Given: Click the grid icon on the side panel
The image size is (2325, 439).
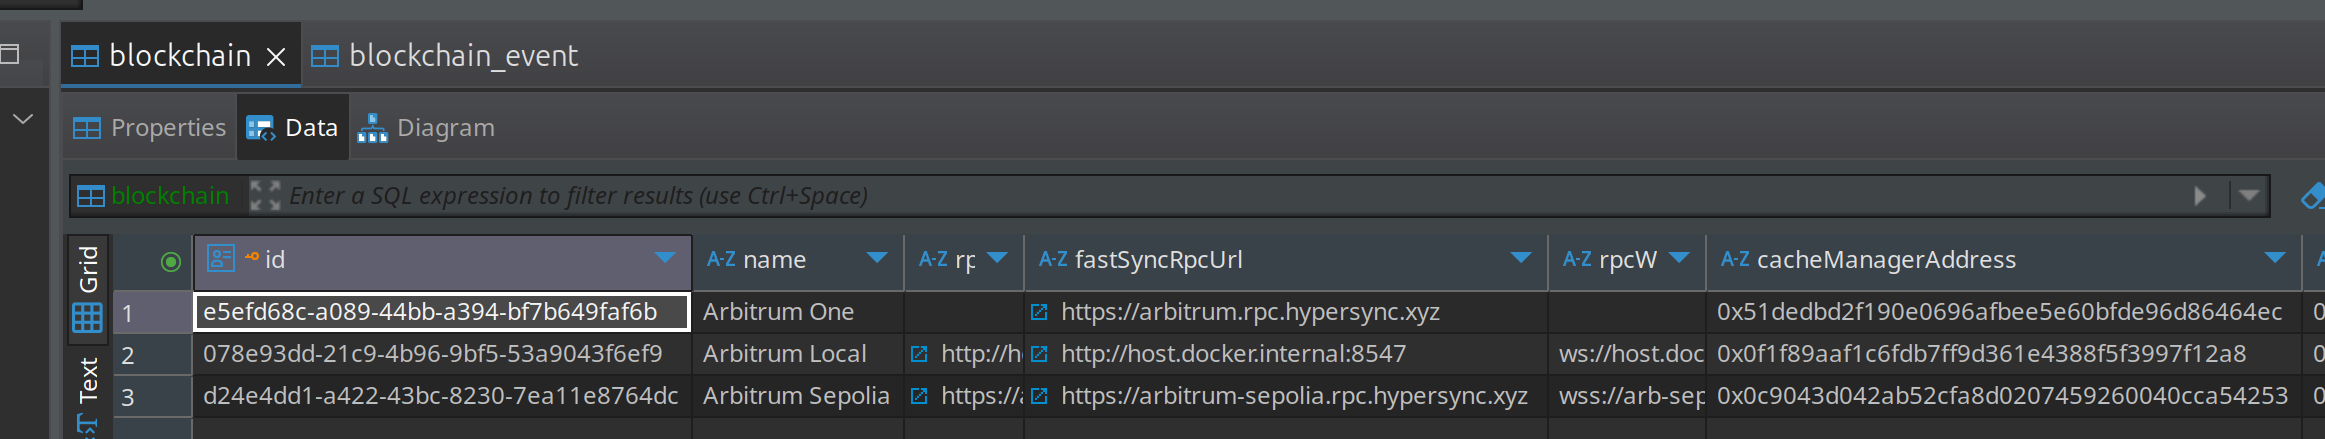Looking at the screenshot, I should click(x=87, y=318).
